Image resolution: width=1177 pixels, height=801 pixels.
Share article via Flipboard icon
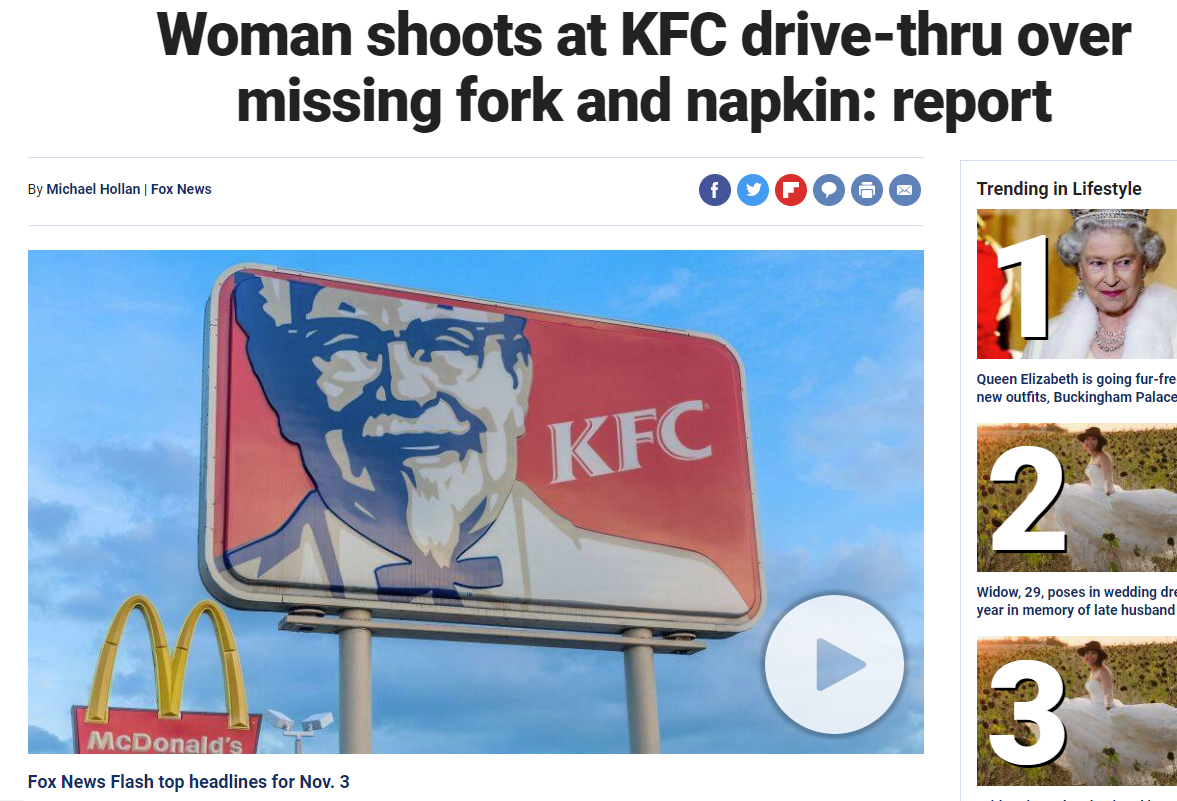(791, 190)
